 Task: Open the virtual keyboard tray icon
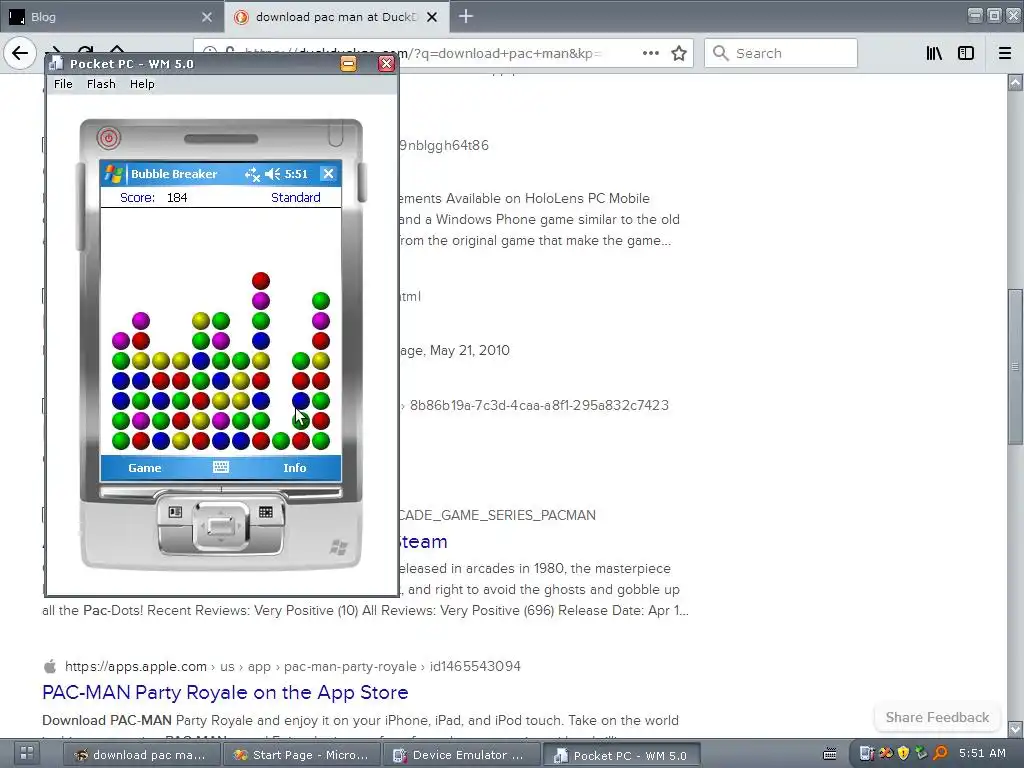coord(830,754)
